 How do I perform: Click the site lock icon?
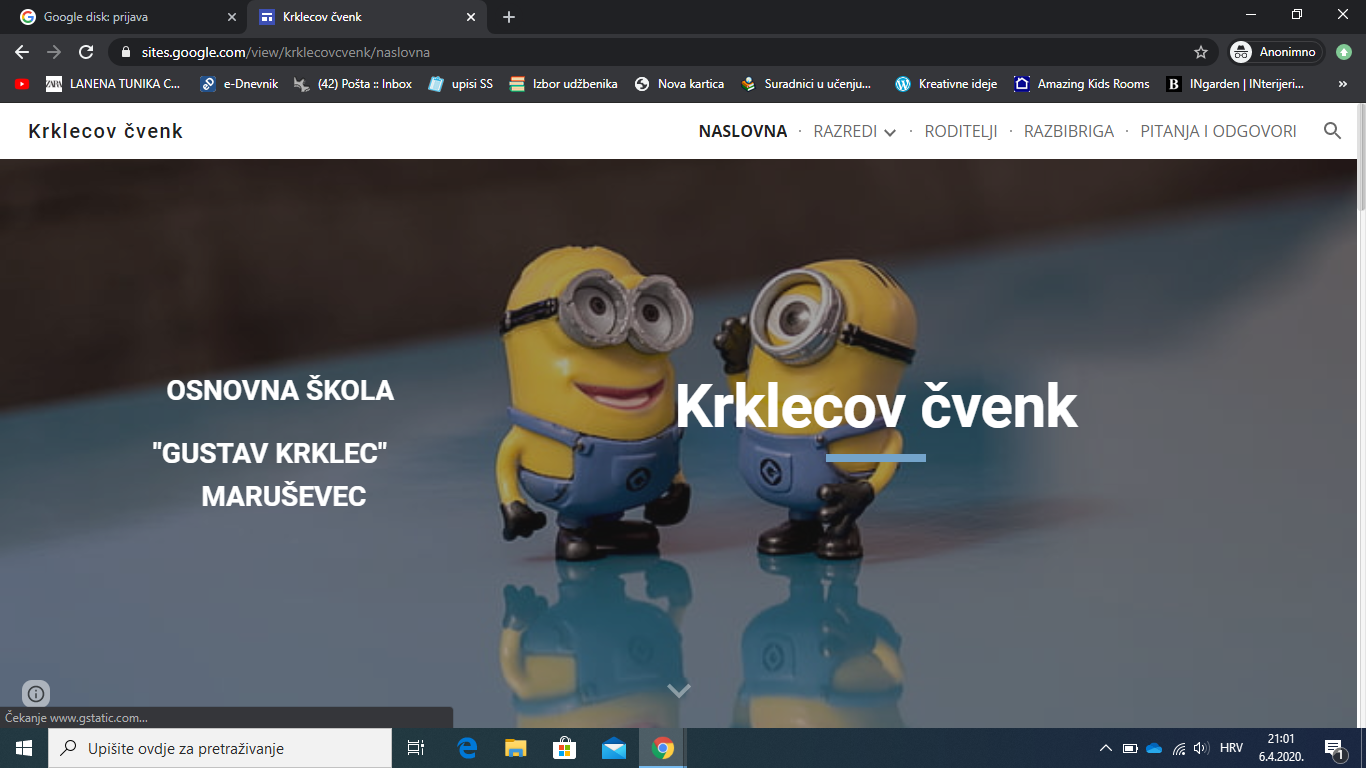tap(125, 52)
